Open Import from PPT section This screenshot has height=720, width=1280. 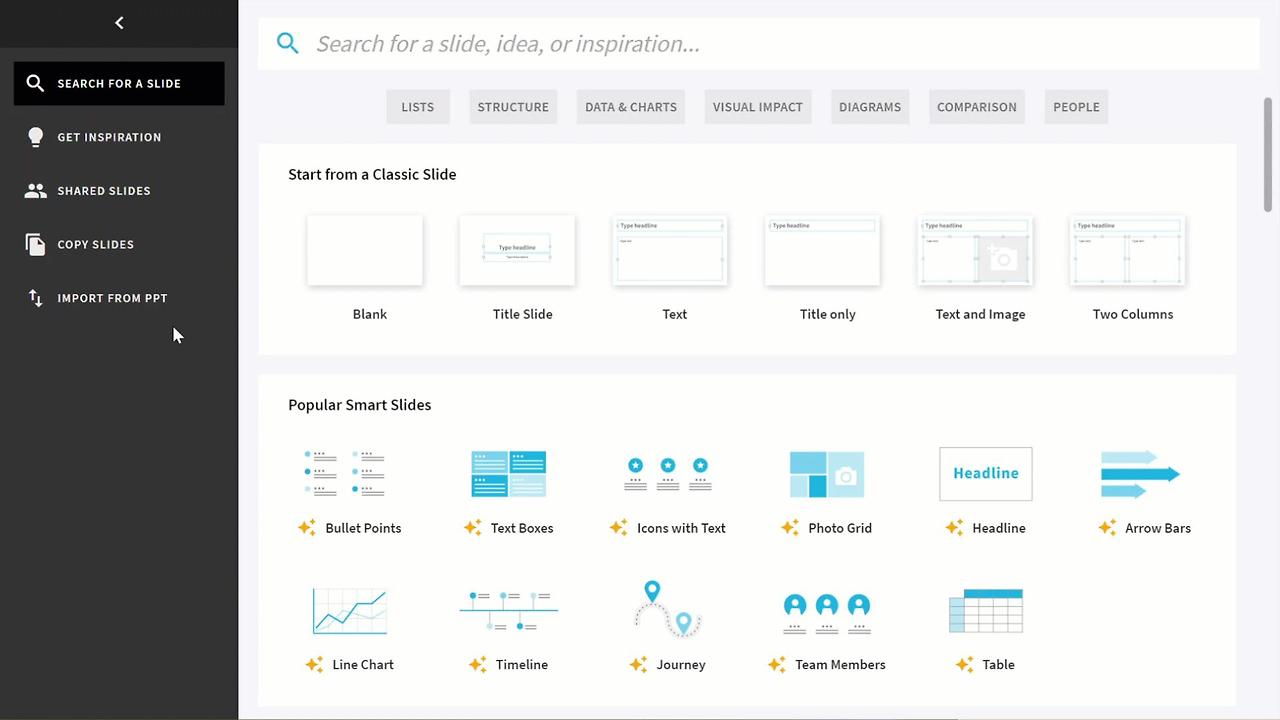pyautogui.click(x=119, y=298)
